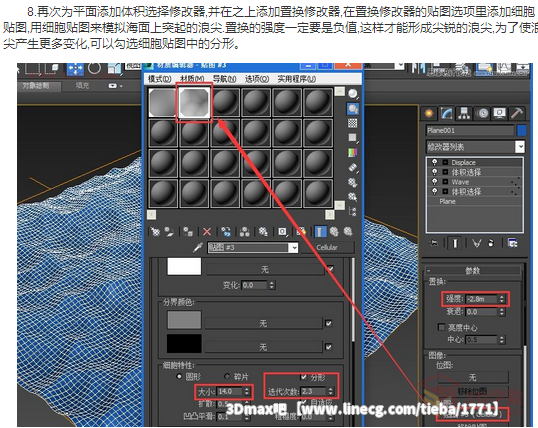Toggle Displace modifier light bulb
Viewport: 538px width, 428px height.
click(x=434, y=162)
